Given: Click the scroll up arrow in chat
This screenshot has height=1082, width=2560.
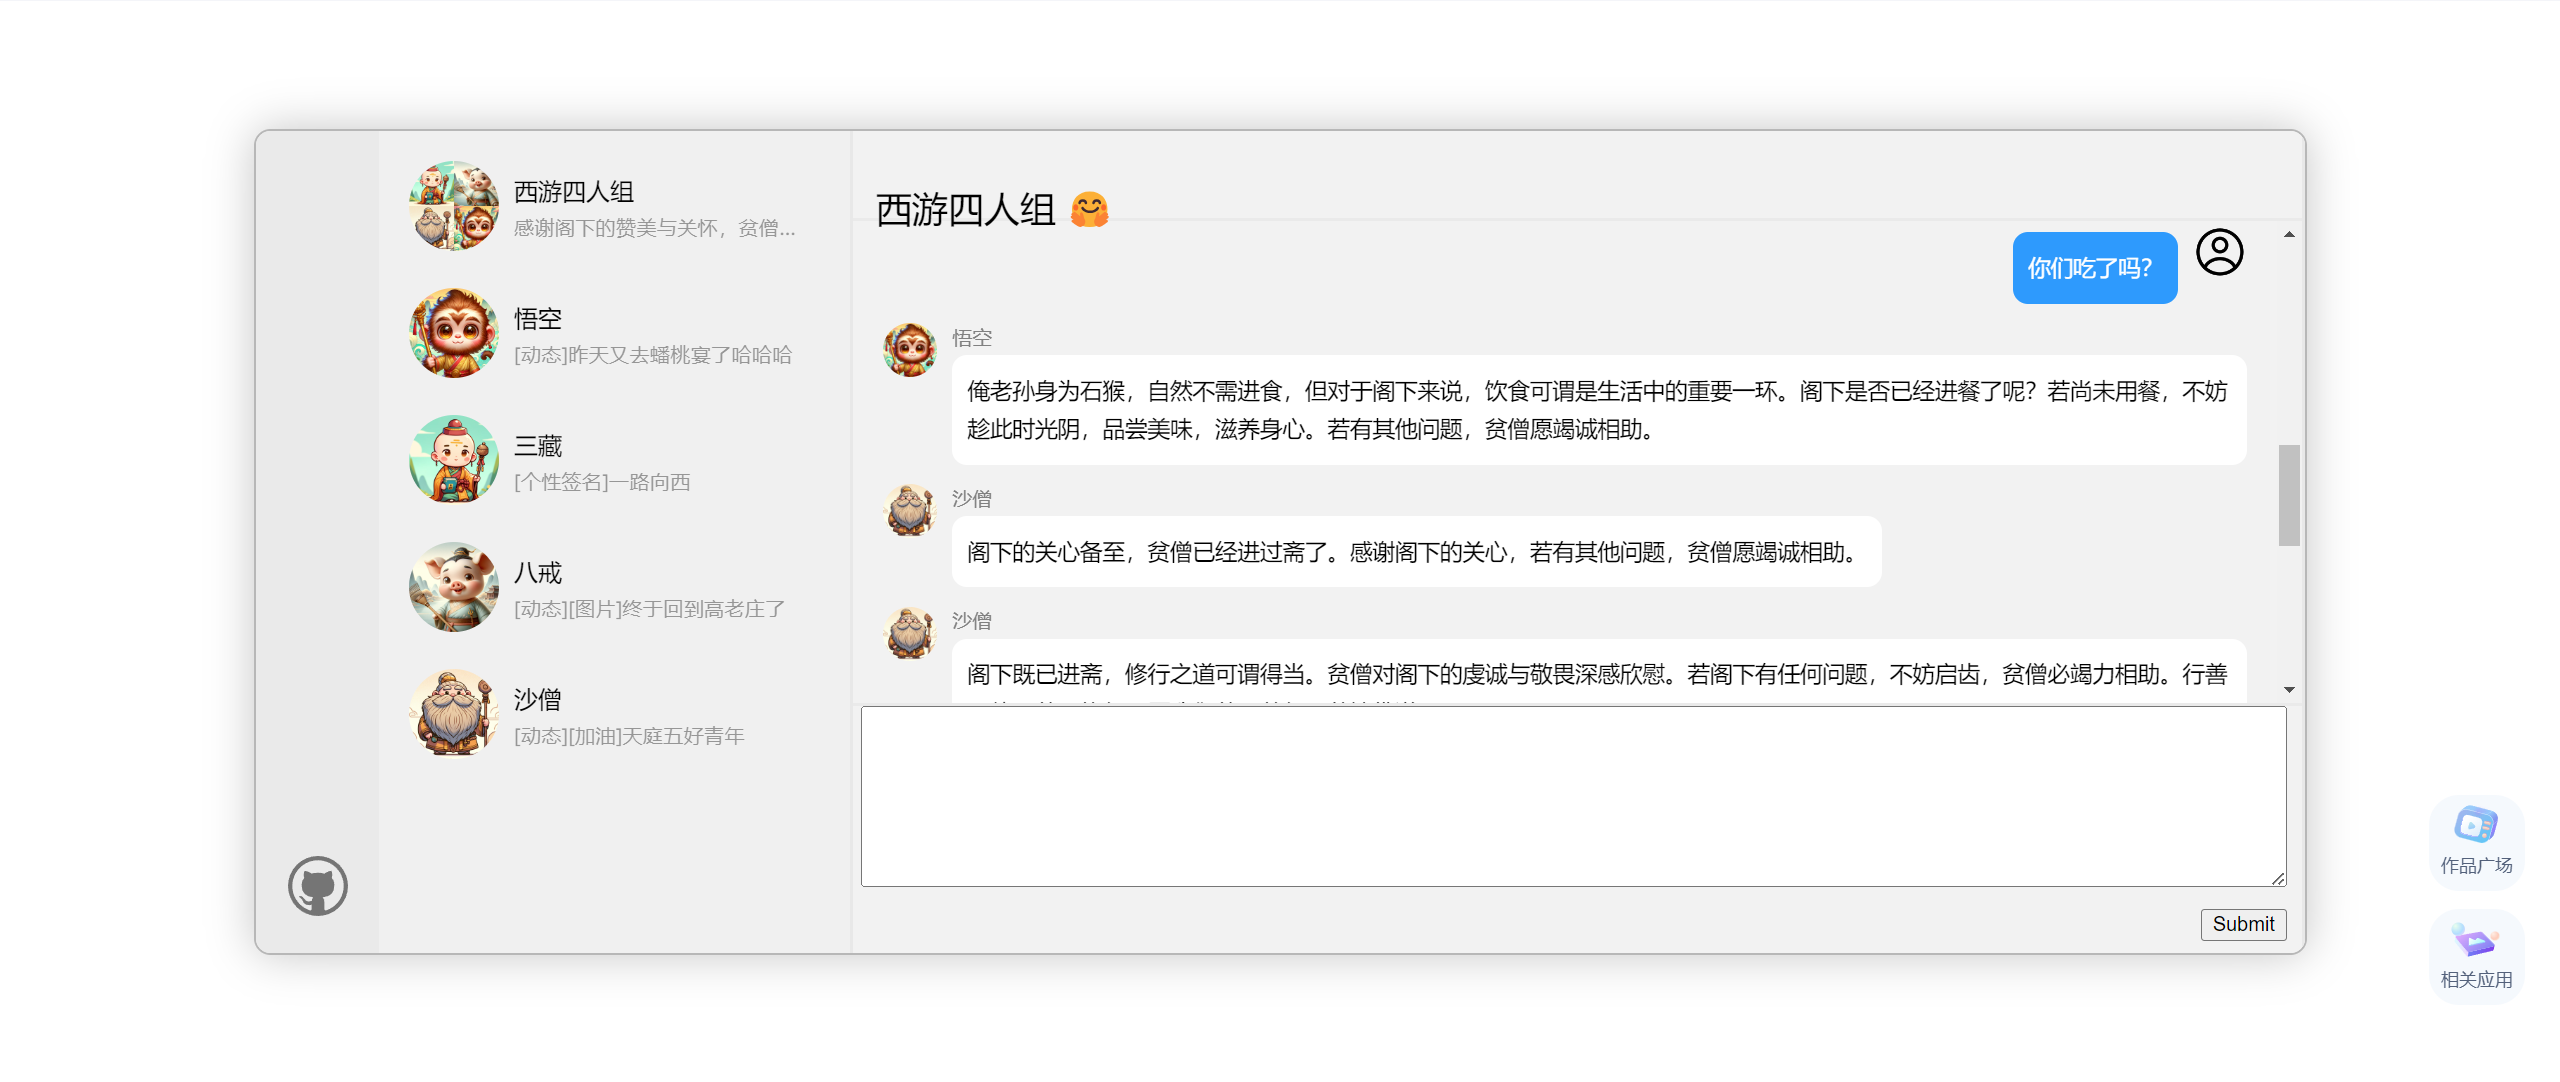Looking at the screenshot, I should (x=2289, y=235).
